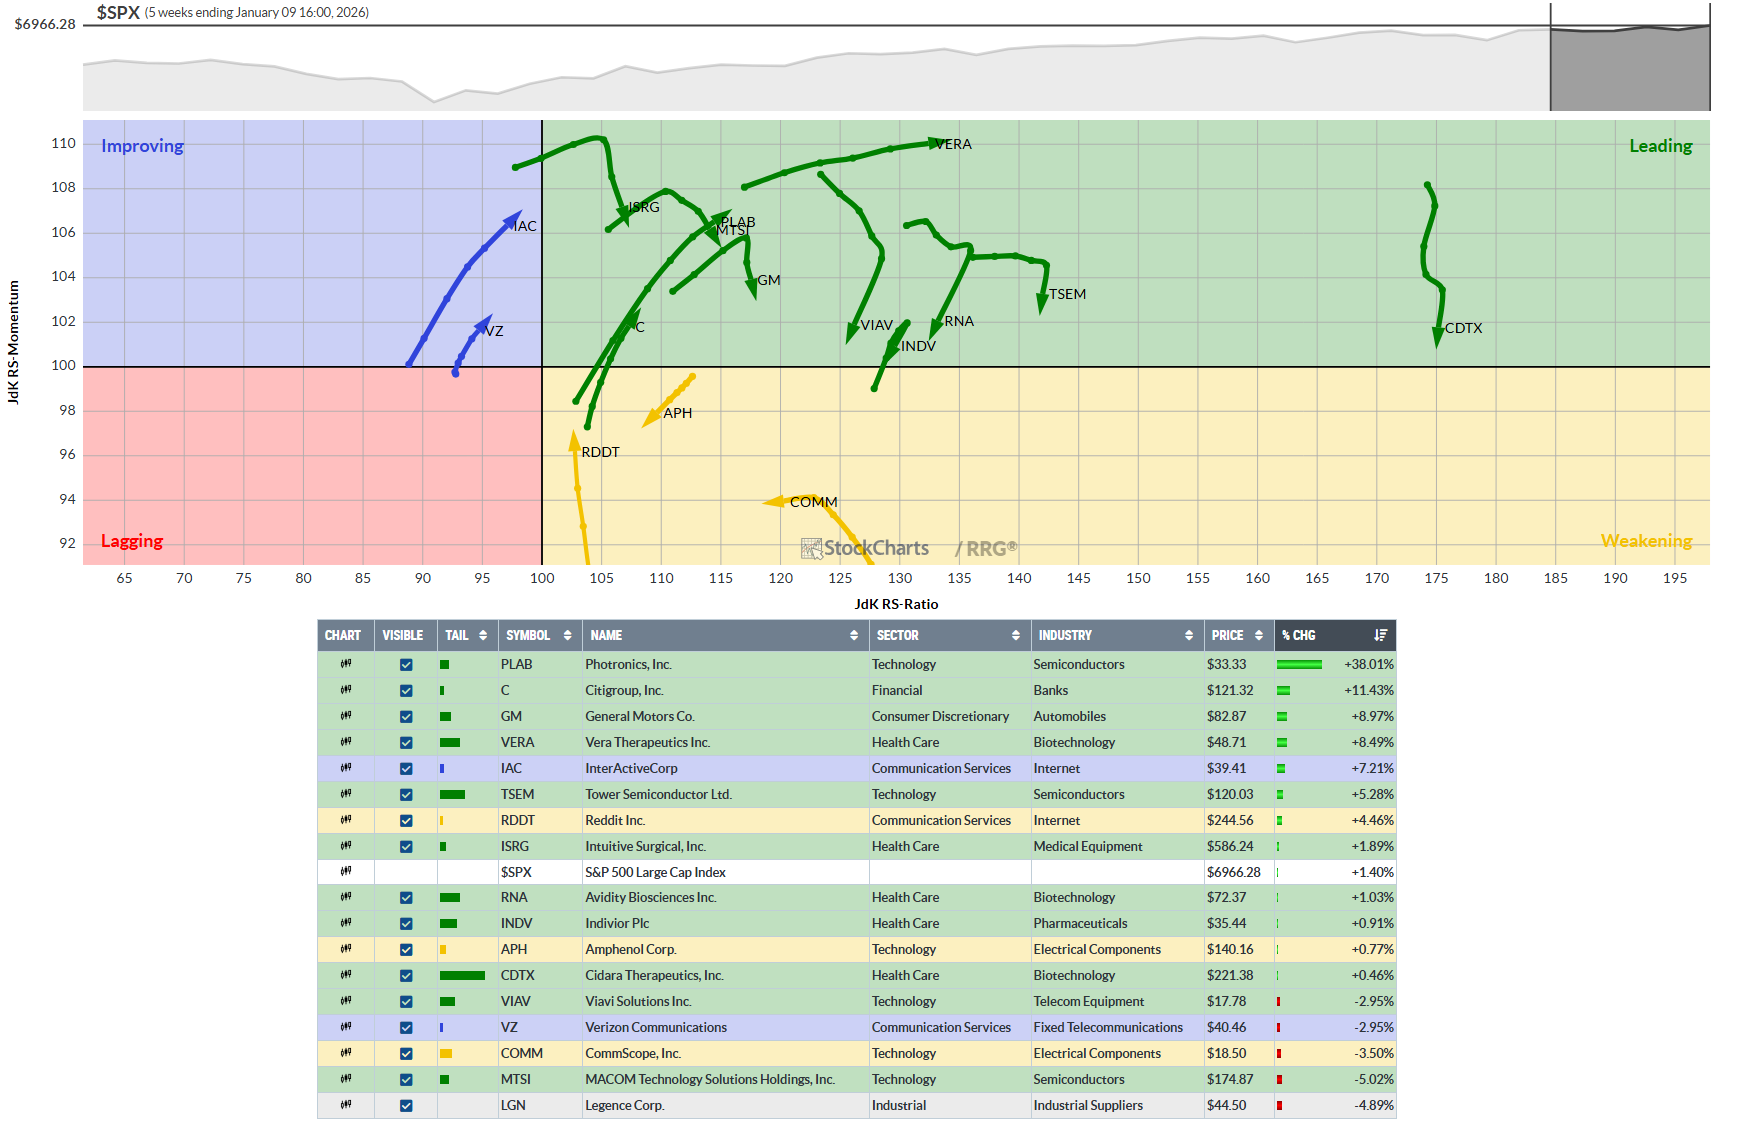
Task: Click $SPX title above the chart
Action: pos(118,12)
